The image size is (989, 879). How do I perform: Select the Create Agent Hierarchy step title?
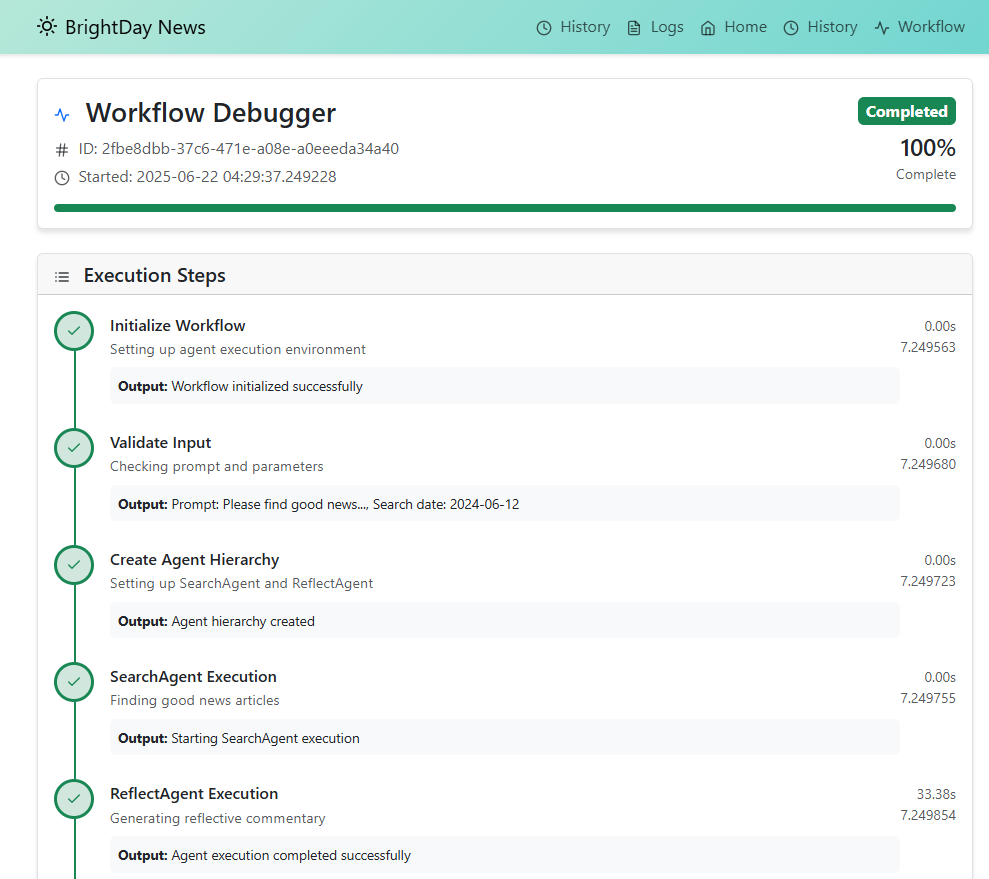click(x=194, y=560)
